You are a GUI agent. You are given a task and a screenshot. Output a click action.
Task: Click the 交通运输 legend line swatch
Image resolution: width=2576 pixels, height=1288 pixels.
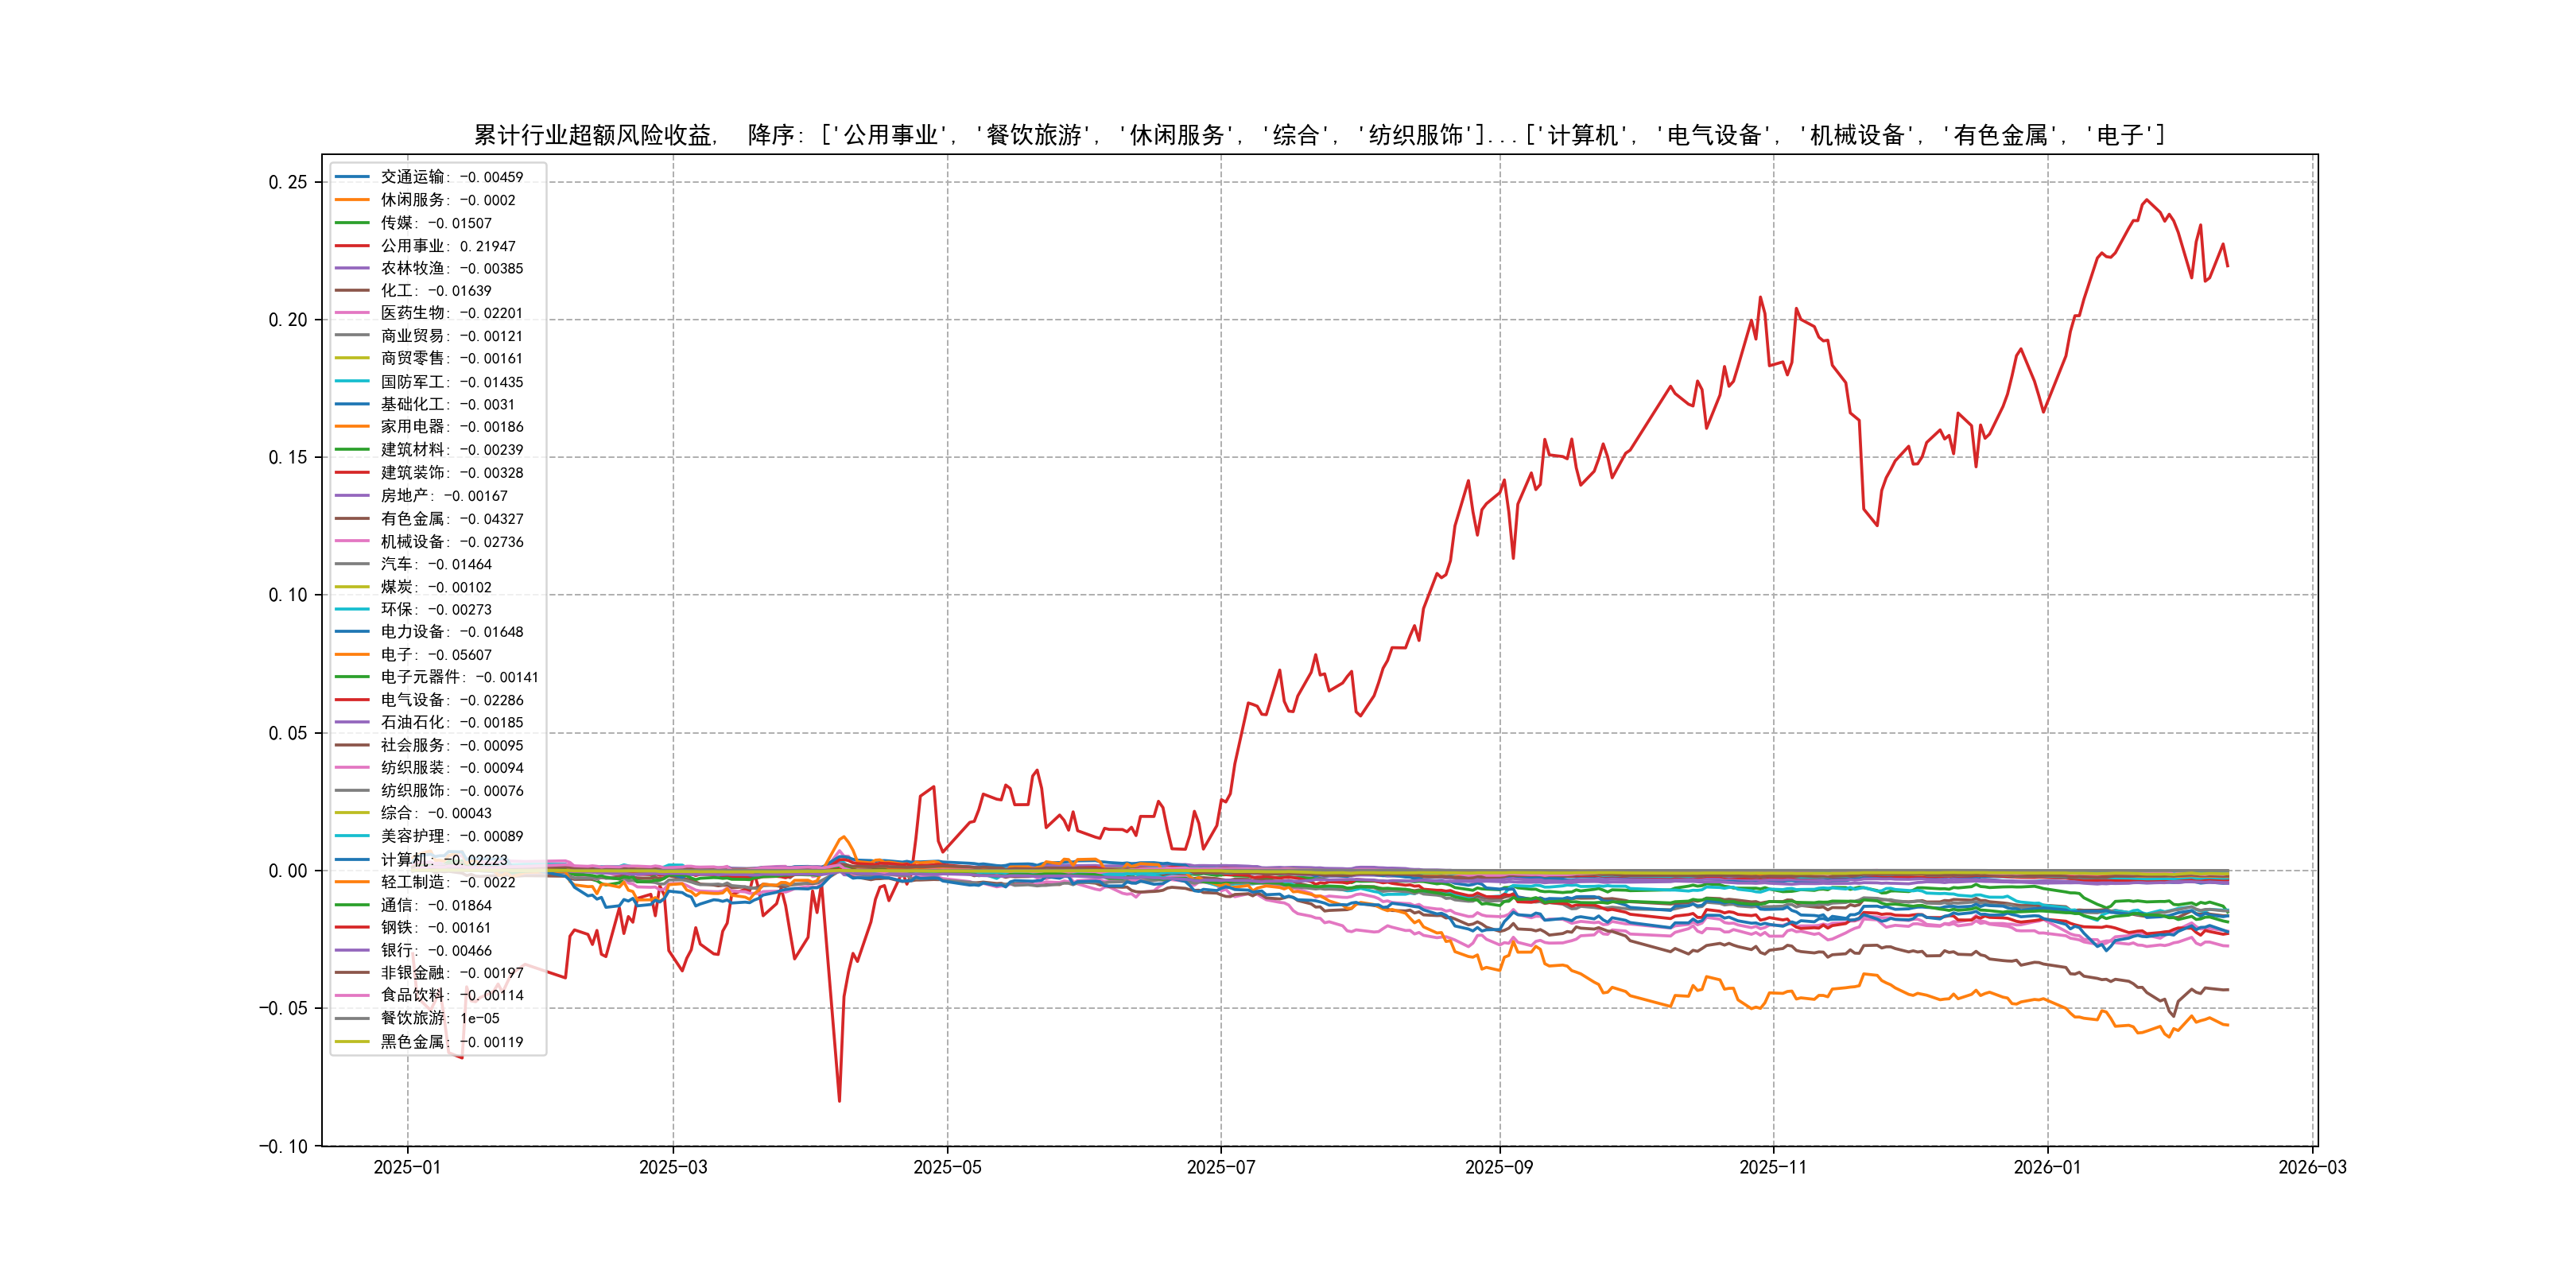pyautogui.click(x=352, y=177)
